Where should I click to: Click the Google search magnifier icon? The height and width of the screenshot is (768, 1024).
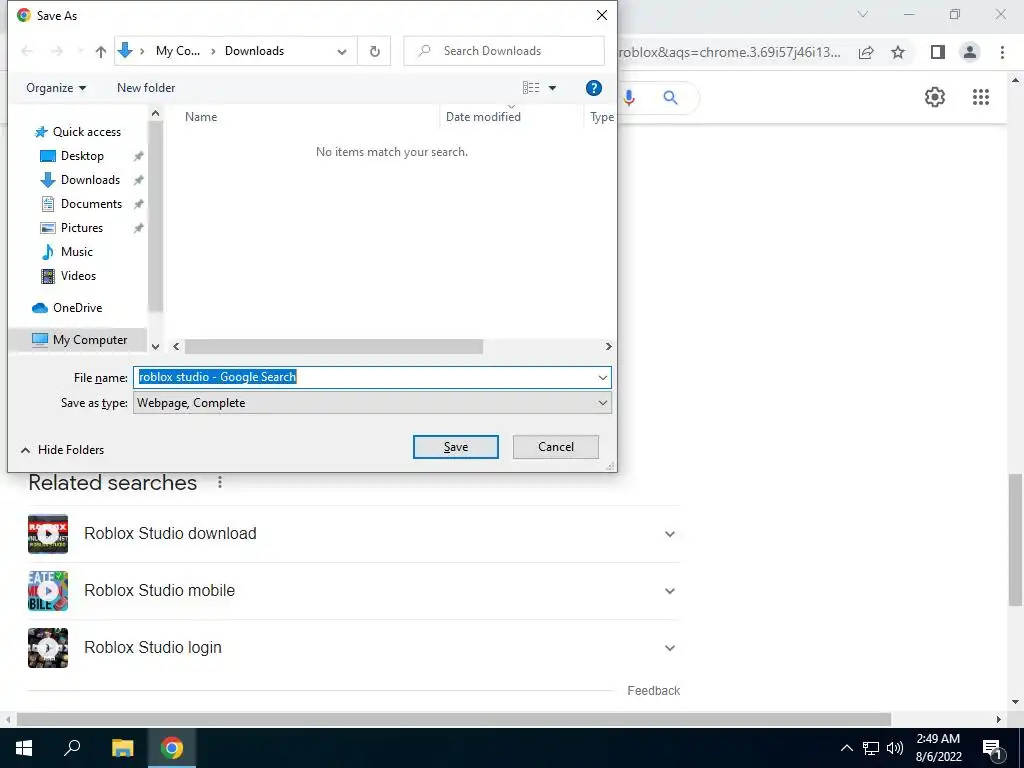coord(670,98)
